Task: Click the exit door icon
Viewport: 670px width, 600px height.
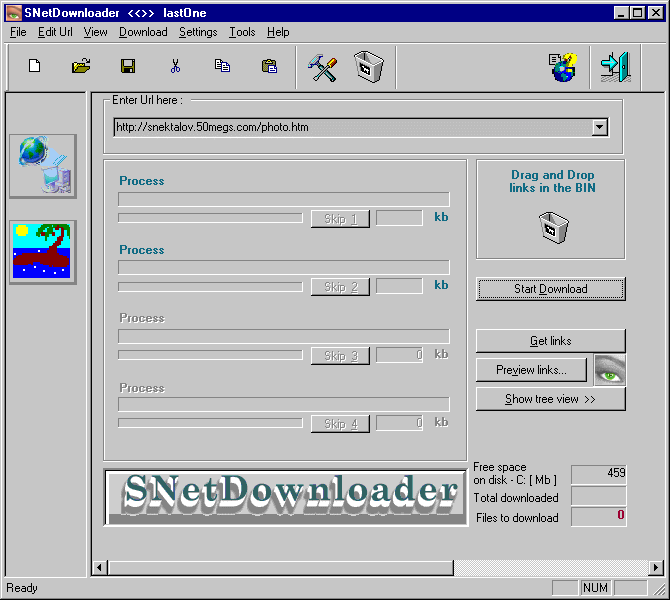Action: [616, 67]
